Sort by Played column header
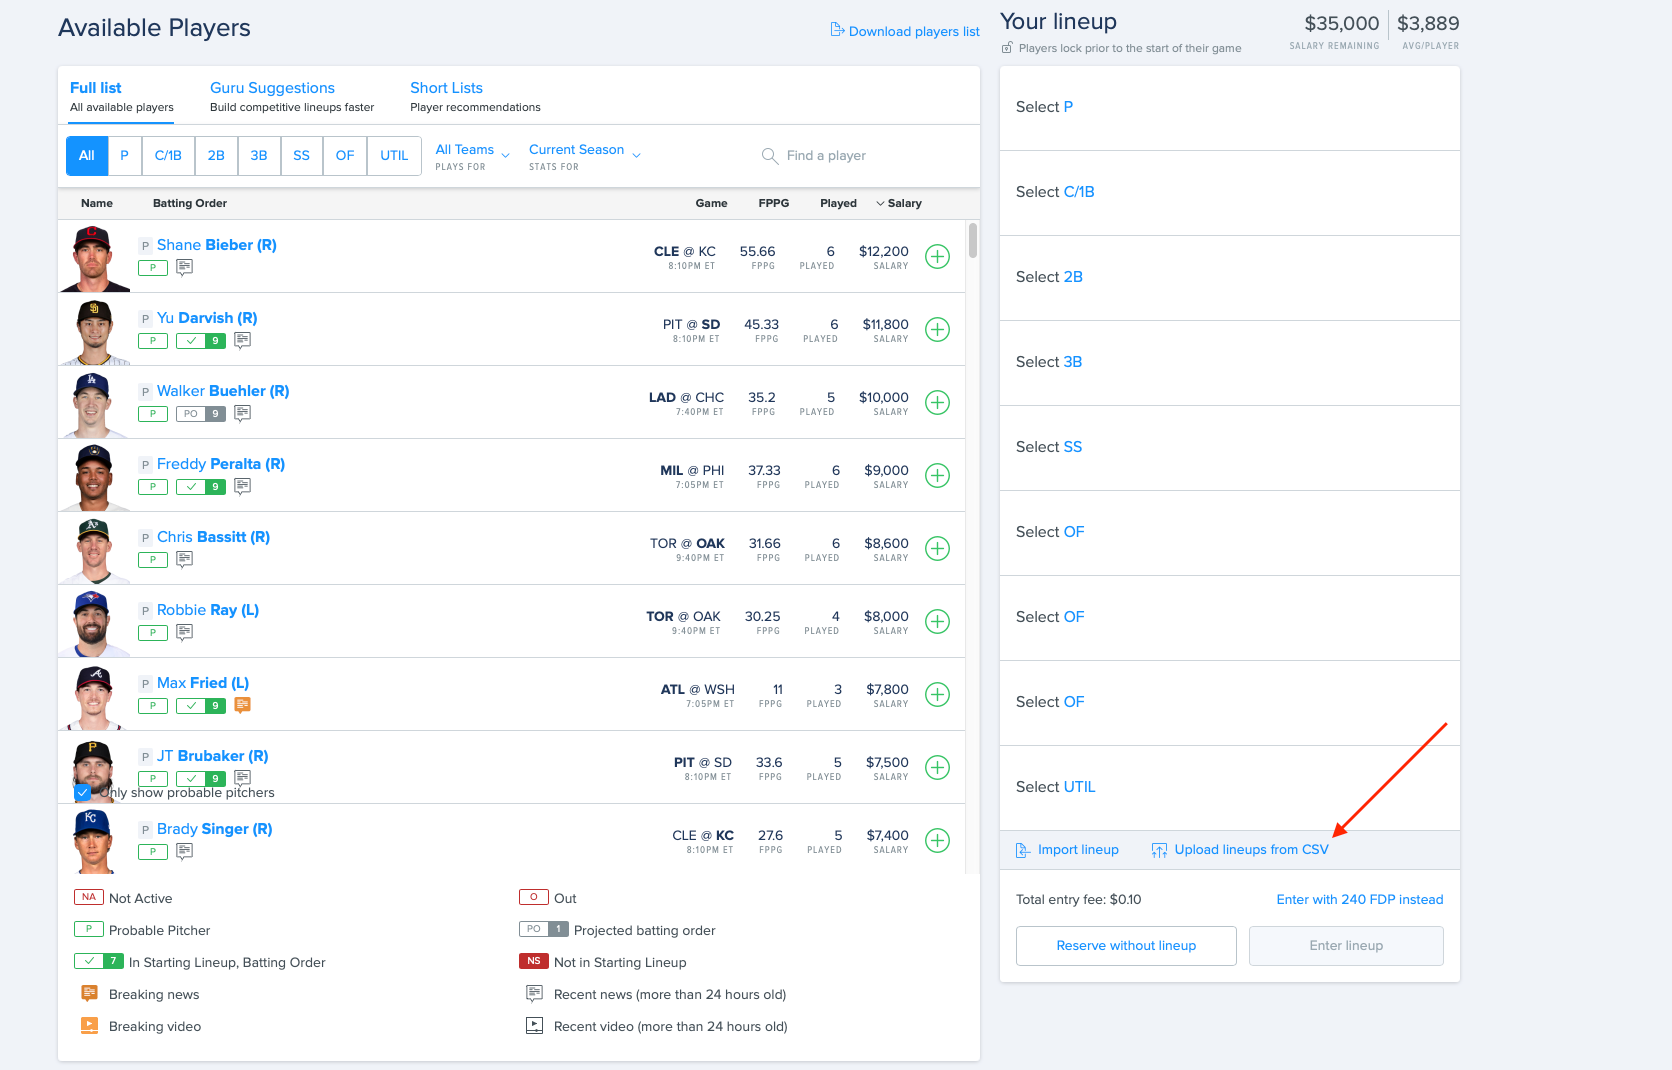The width and height of the screenshot is (1672, 1070). [x=838, y=203]
